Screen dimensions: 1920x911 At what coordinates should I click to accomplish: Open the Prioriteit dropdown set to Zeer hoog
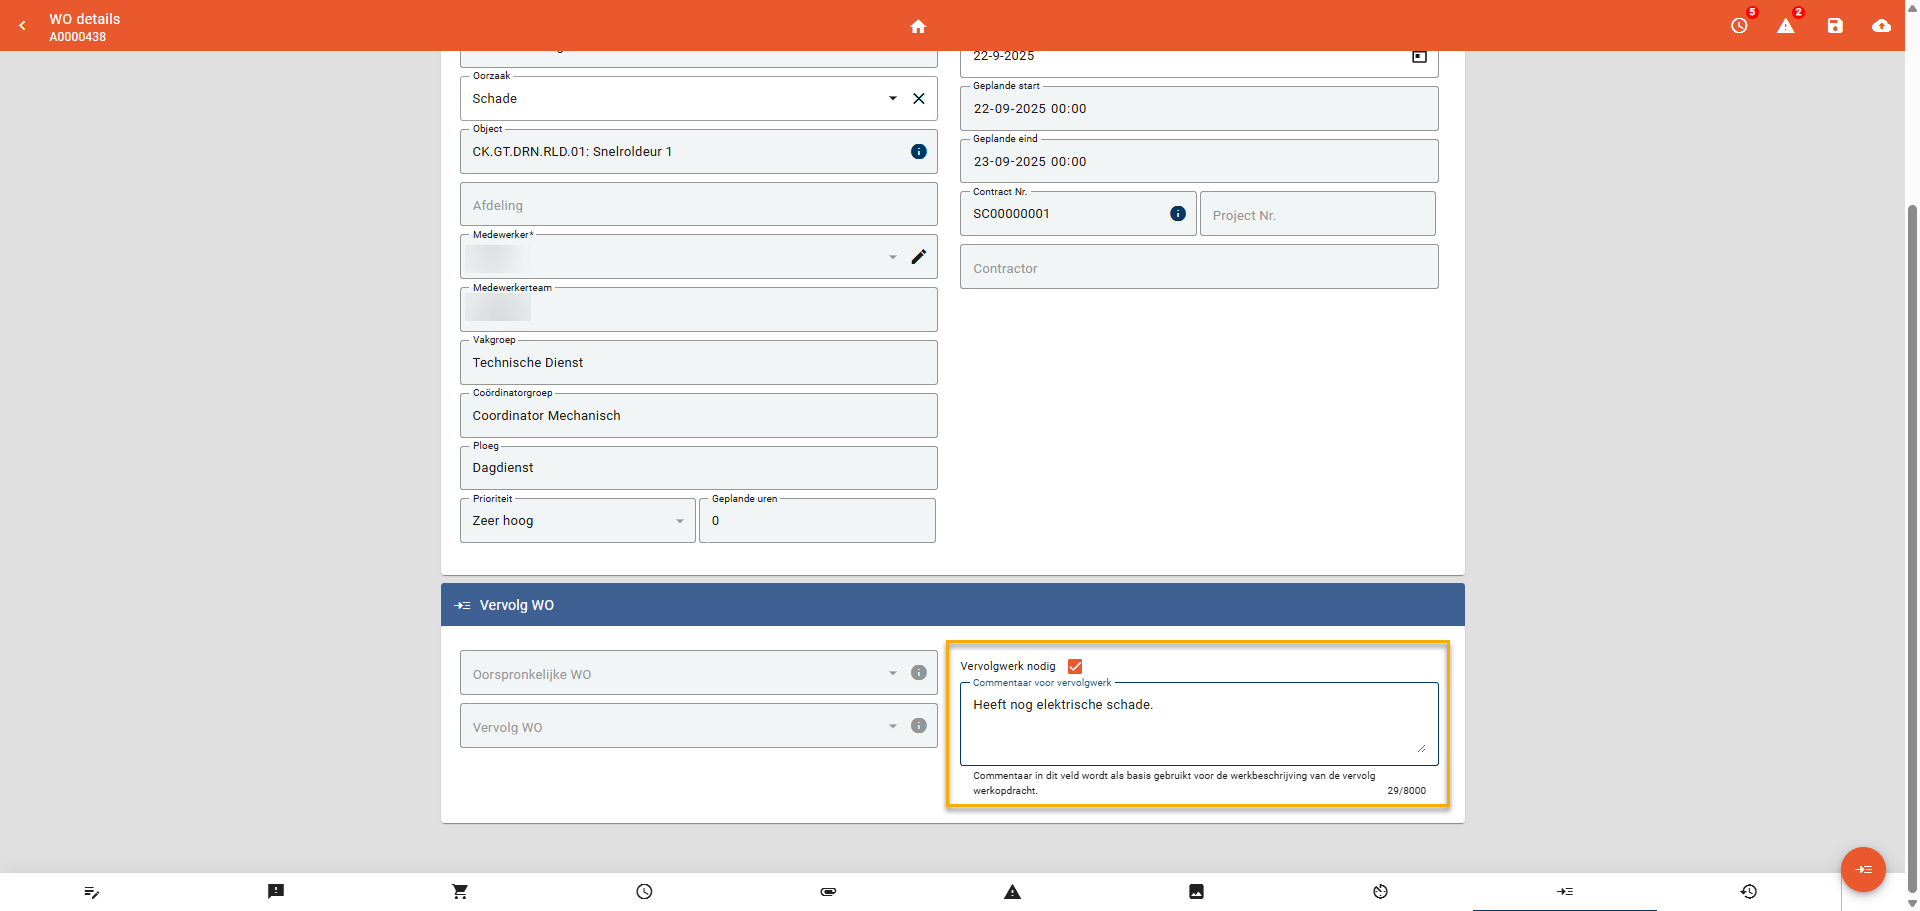(x=679, y=521)
